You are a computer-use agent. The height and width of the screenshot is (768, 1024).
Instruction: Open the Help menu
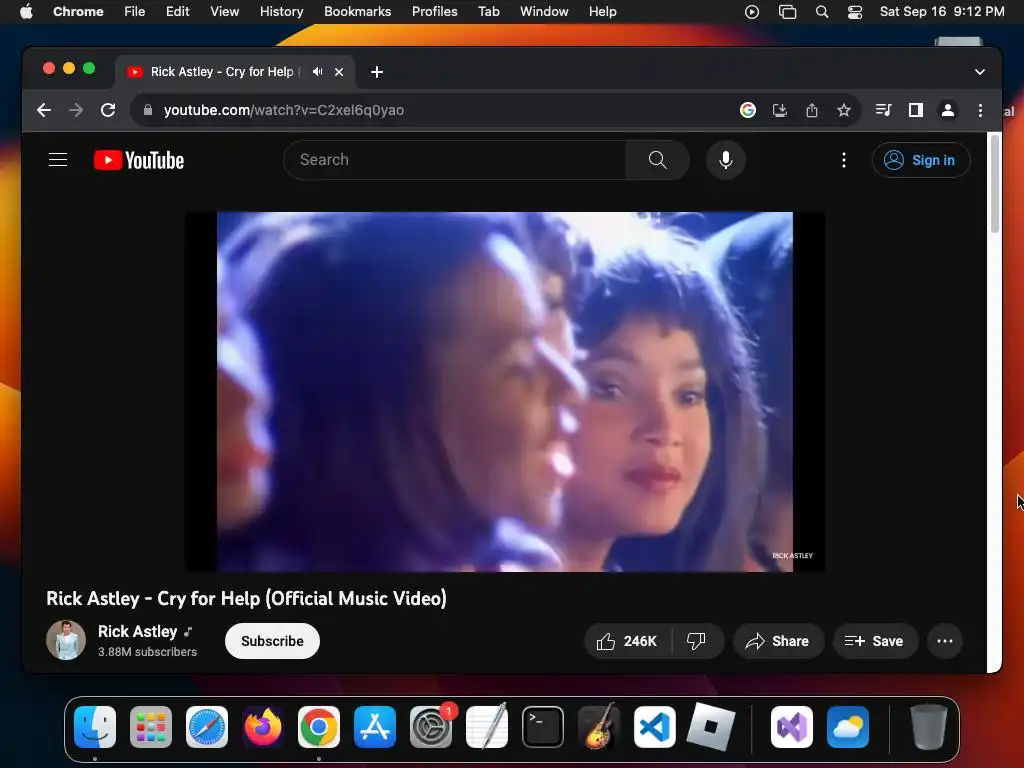tap(602, 12)
